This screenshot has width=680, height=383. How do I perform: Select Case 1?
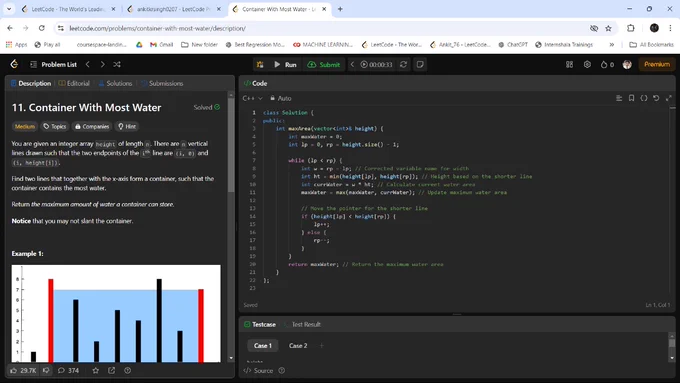pos(263,346)
